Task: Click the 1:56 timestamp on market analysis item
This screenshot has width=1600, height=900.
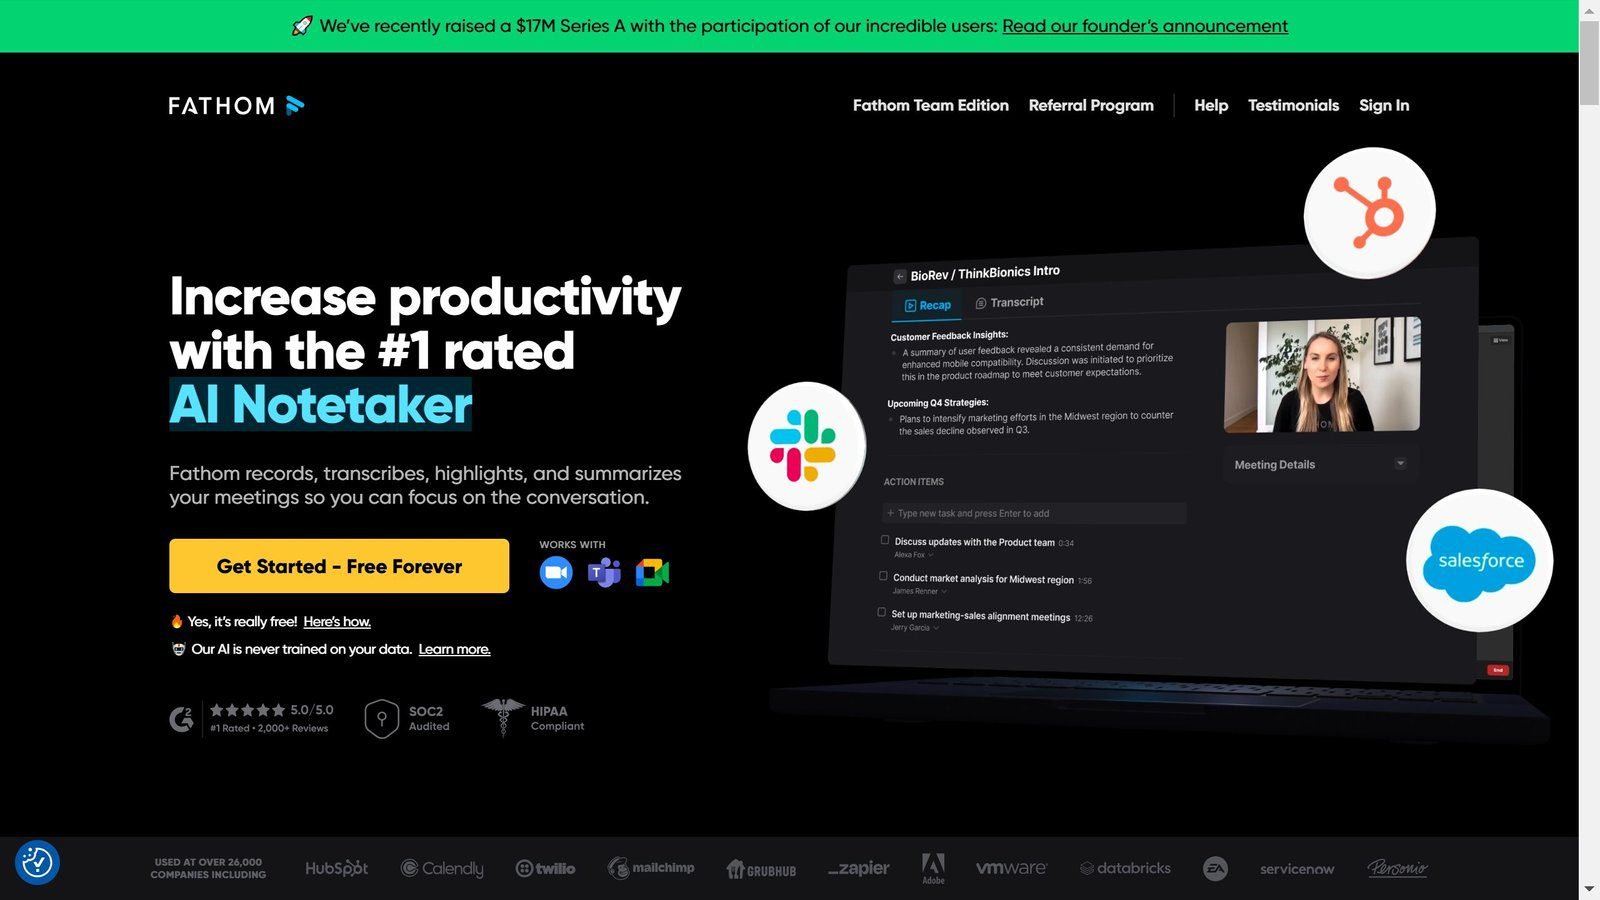Action: pos(1085,580)
